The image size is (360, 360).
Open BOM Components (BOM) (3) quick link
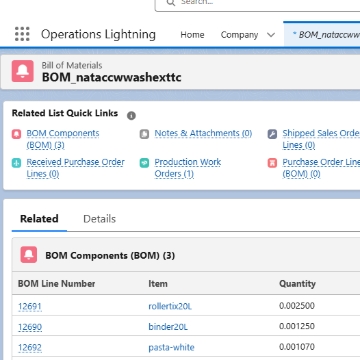click(63, 139)
